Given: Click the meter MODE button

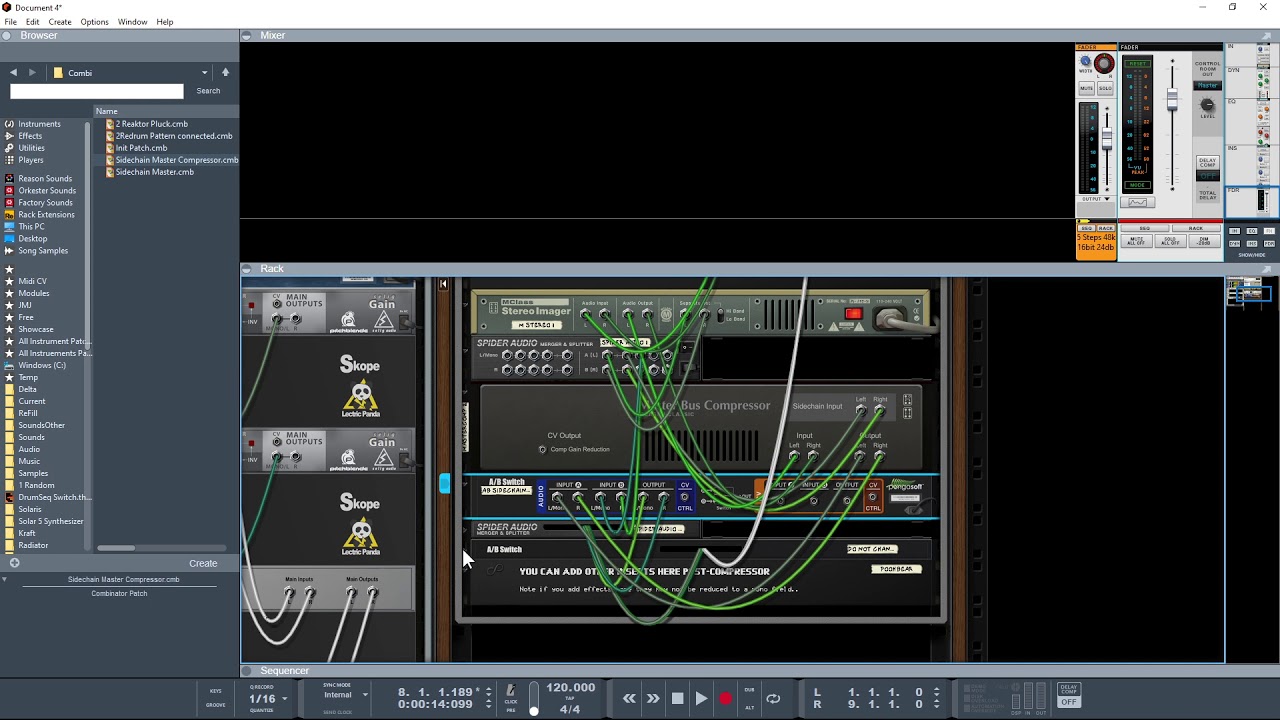Looking at the screenshot, I should pos(1137,185).
